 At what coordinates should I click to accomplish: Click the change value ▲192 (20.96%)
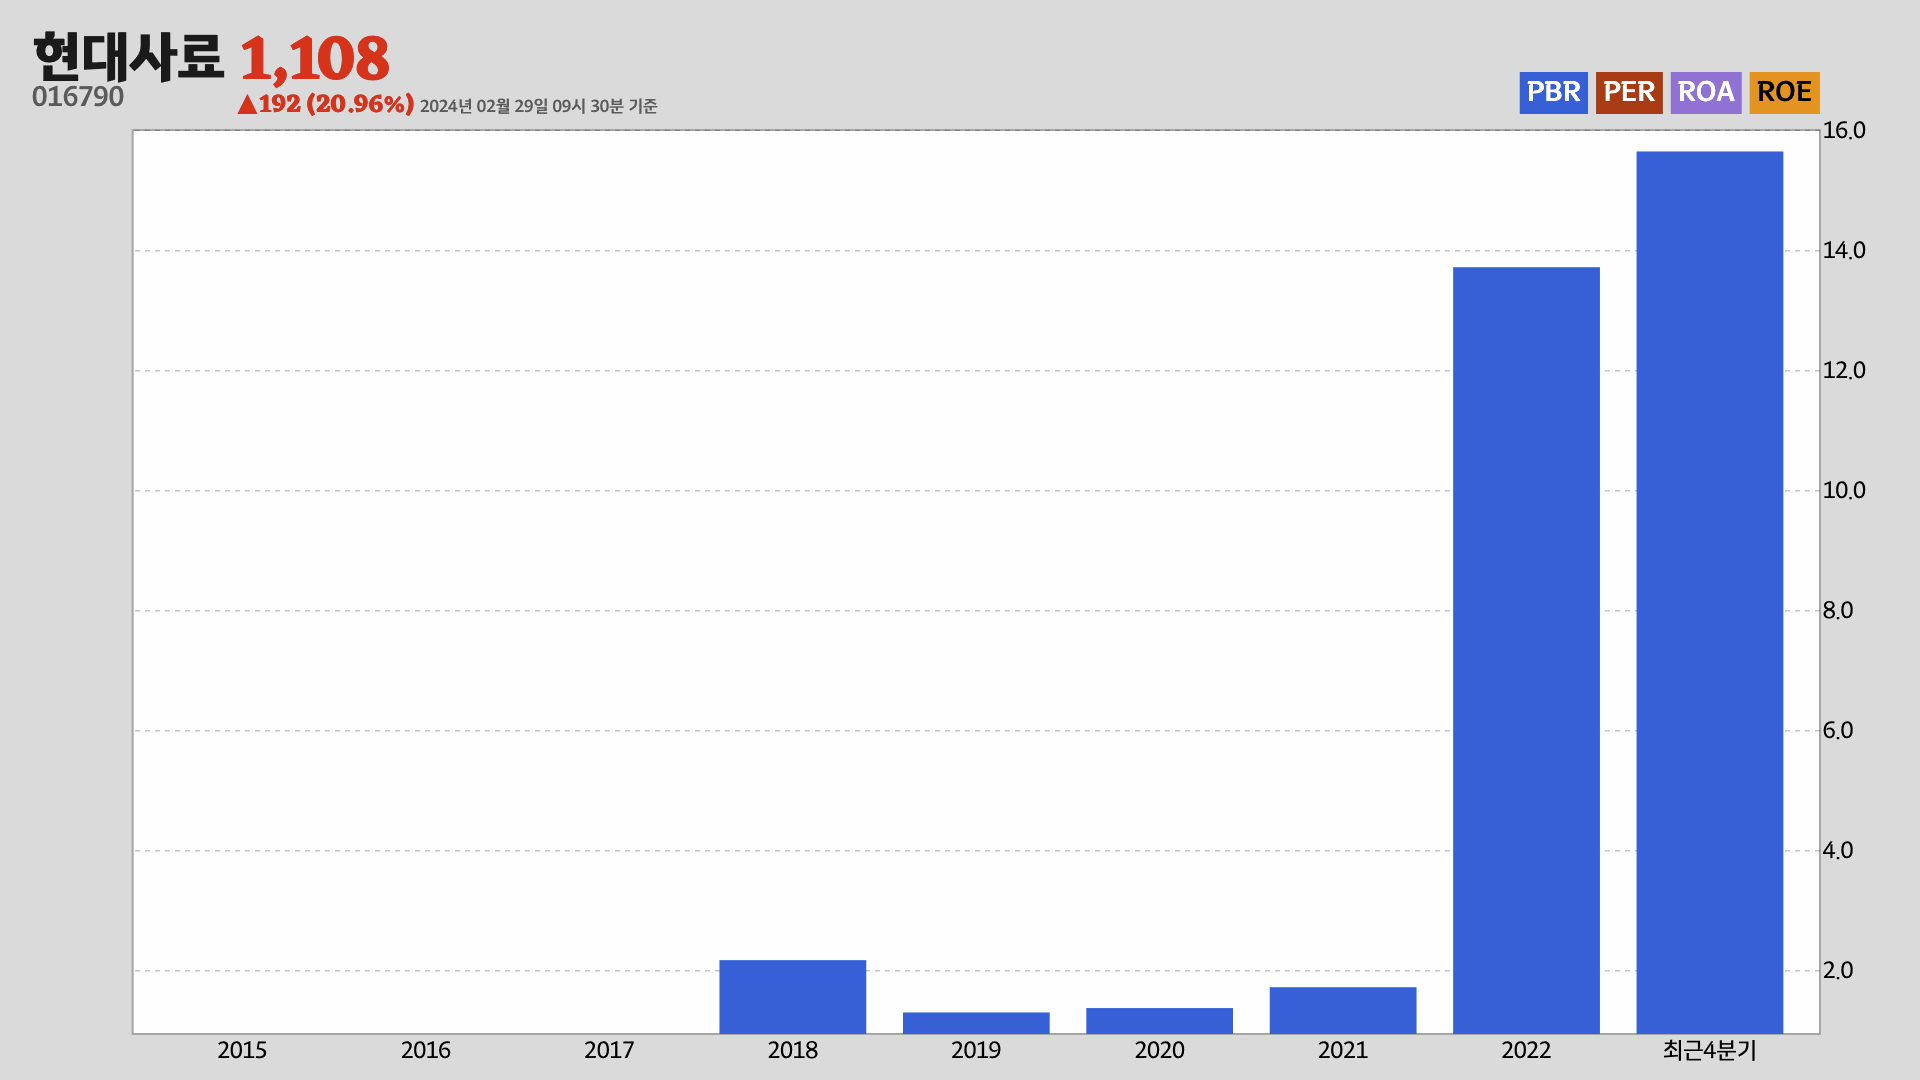tap(326, 104)
